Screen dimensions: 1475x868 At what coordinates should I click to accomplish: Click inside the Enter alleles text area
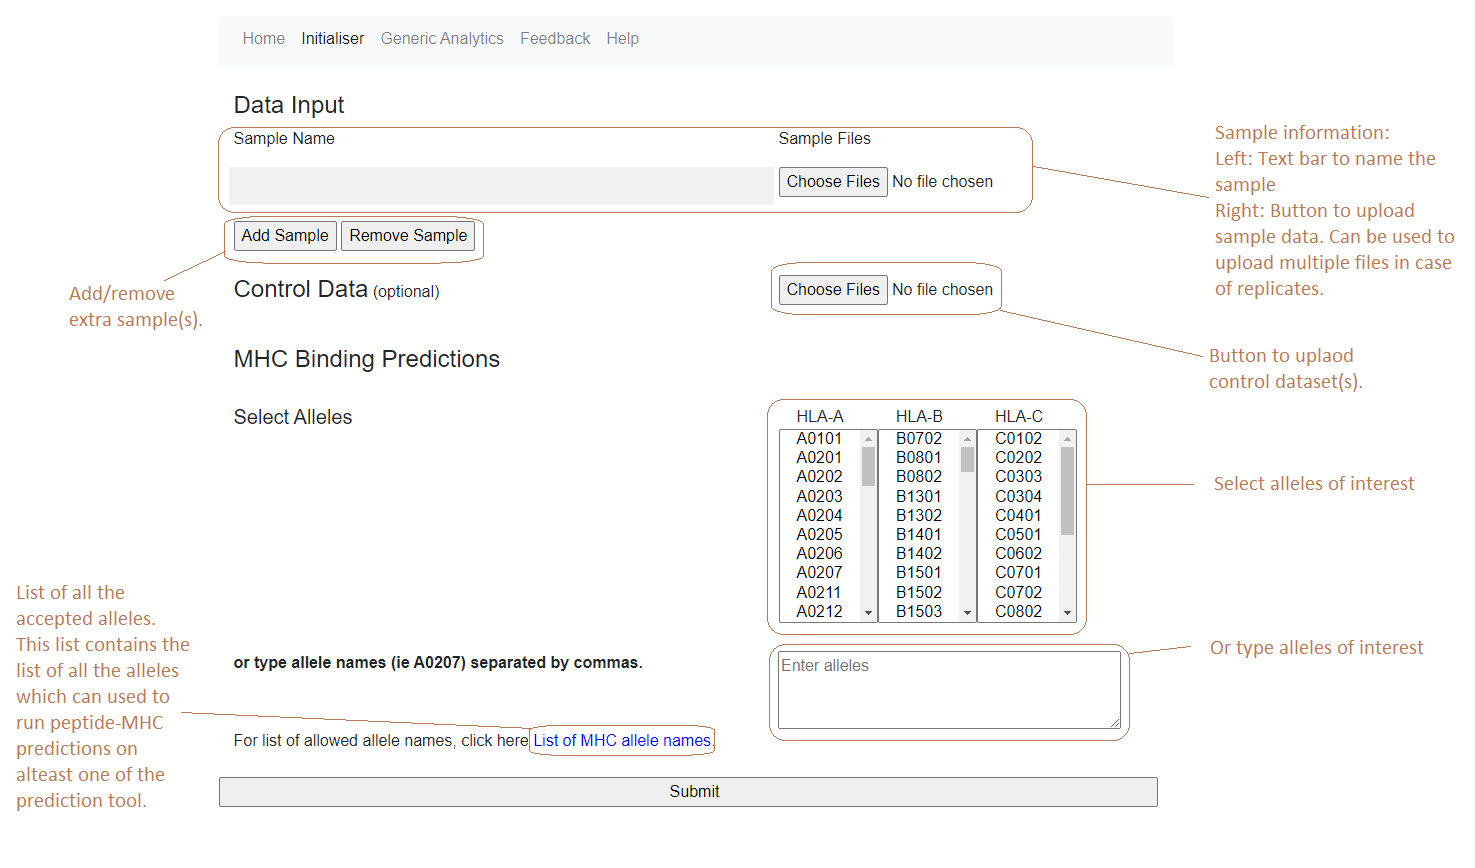coord(948,690)
